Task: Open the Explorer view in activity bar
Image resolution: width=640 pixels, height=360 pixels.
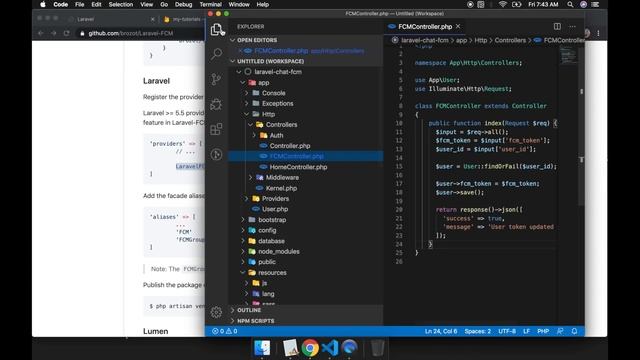Action: tap(216, 29)
